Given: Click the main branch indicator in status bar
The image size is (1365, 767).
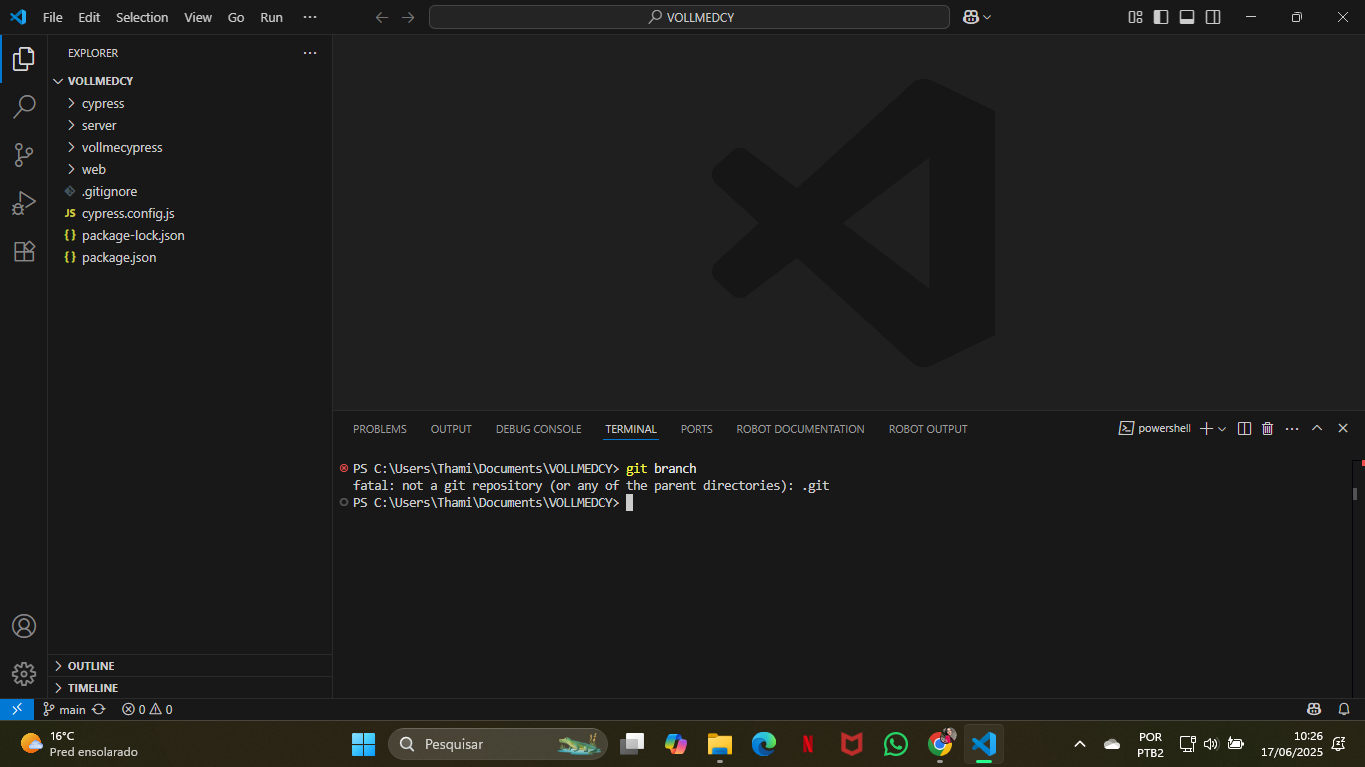Looking at the screenshot, I should click(x=65, y=709).
